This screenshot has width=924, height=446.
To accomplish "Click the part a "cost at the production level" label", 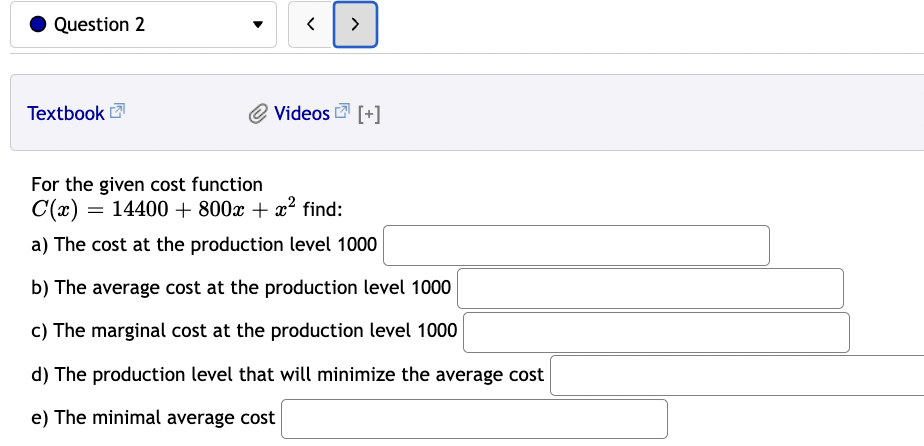I will point(204,245).
